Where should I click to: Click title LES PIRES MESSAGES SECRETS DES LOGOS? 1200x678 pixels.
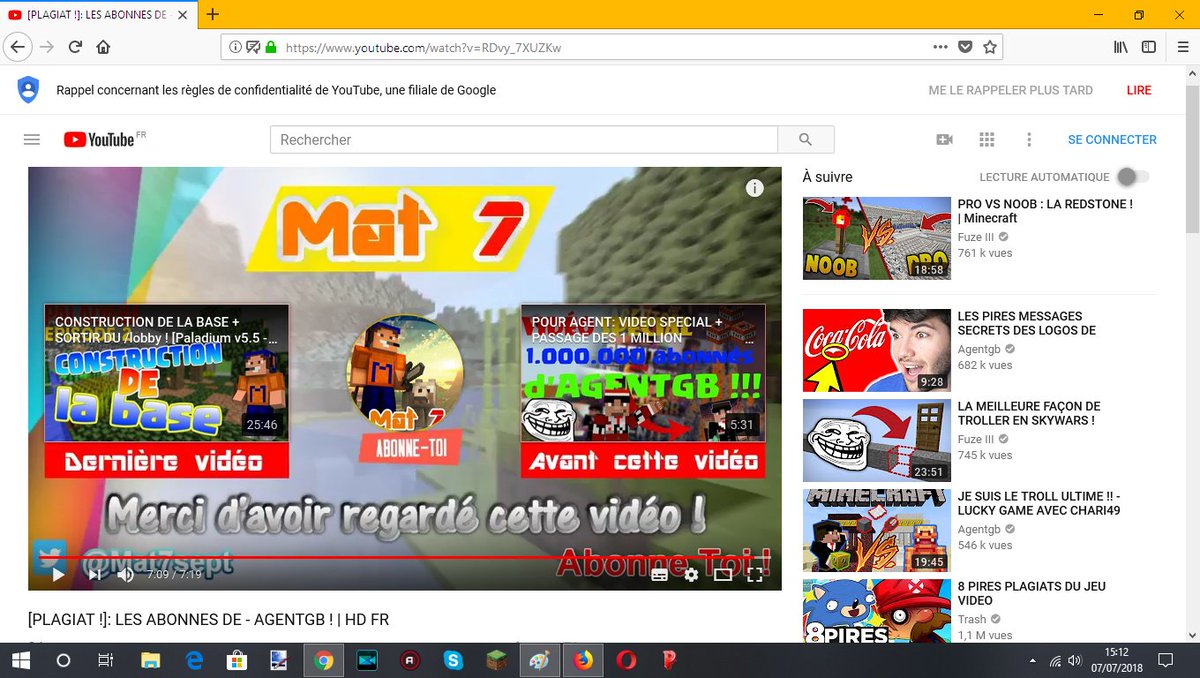click(1027, 323)
